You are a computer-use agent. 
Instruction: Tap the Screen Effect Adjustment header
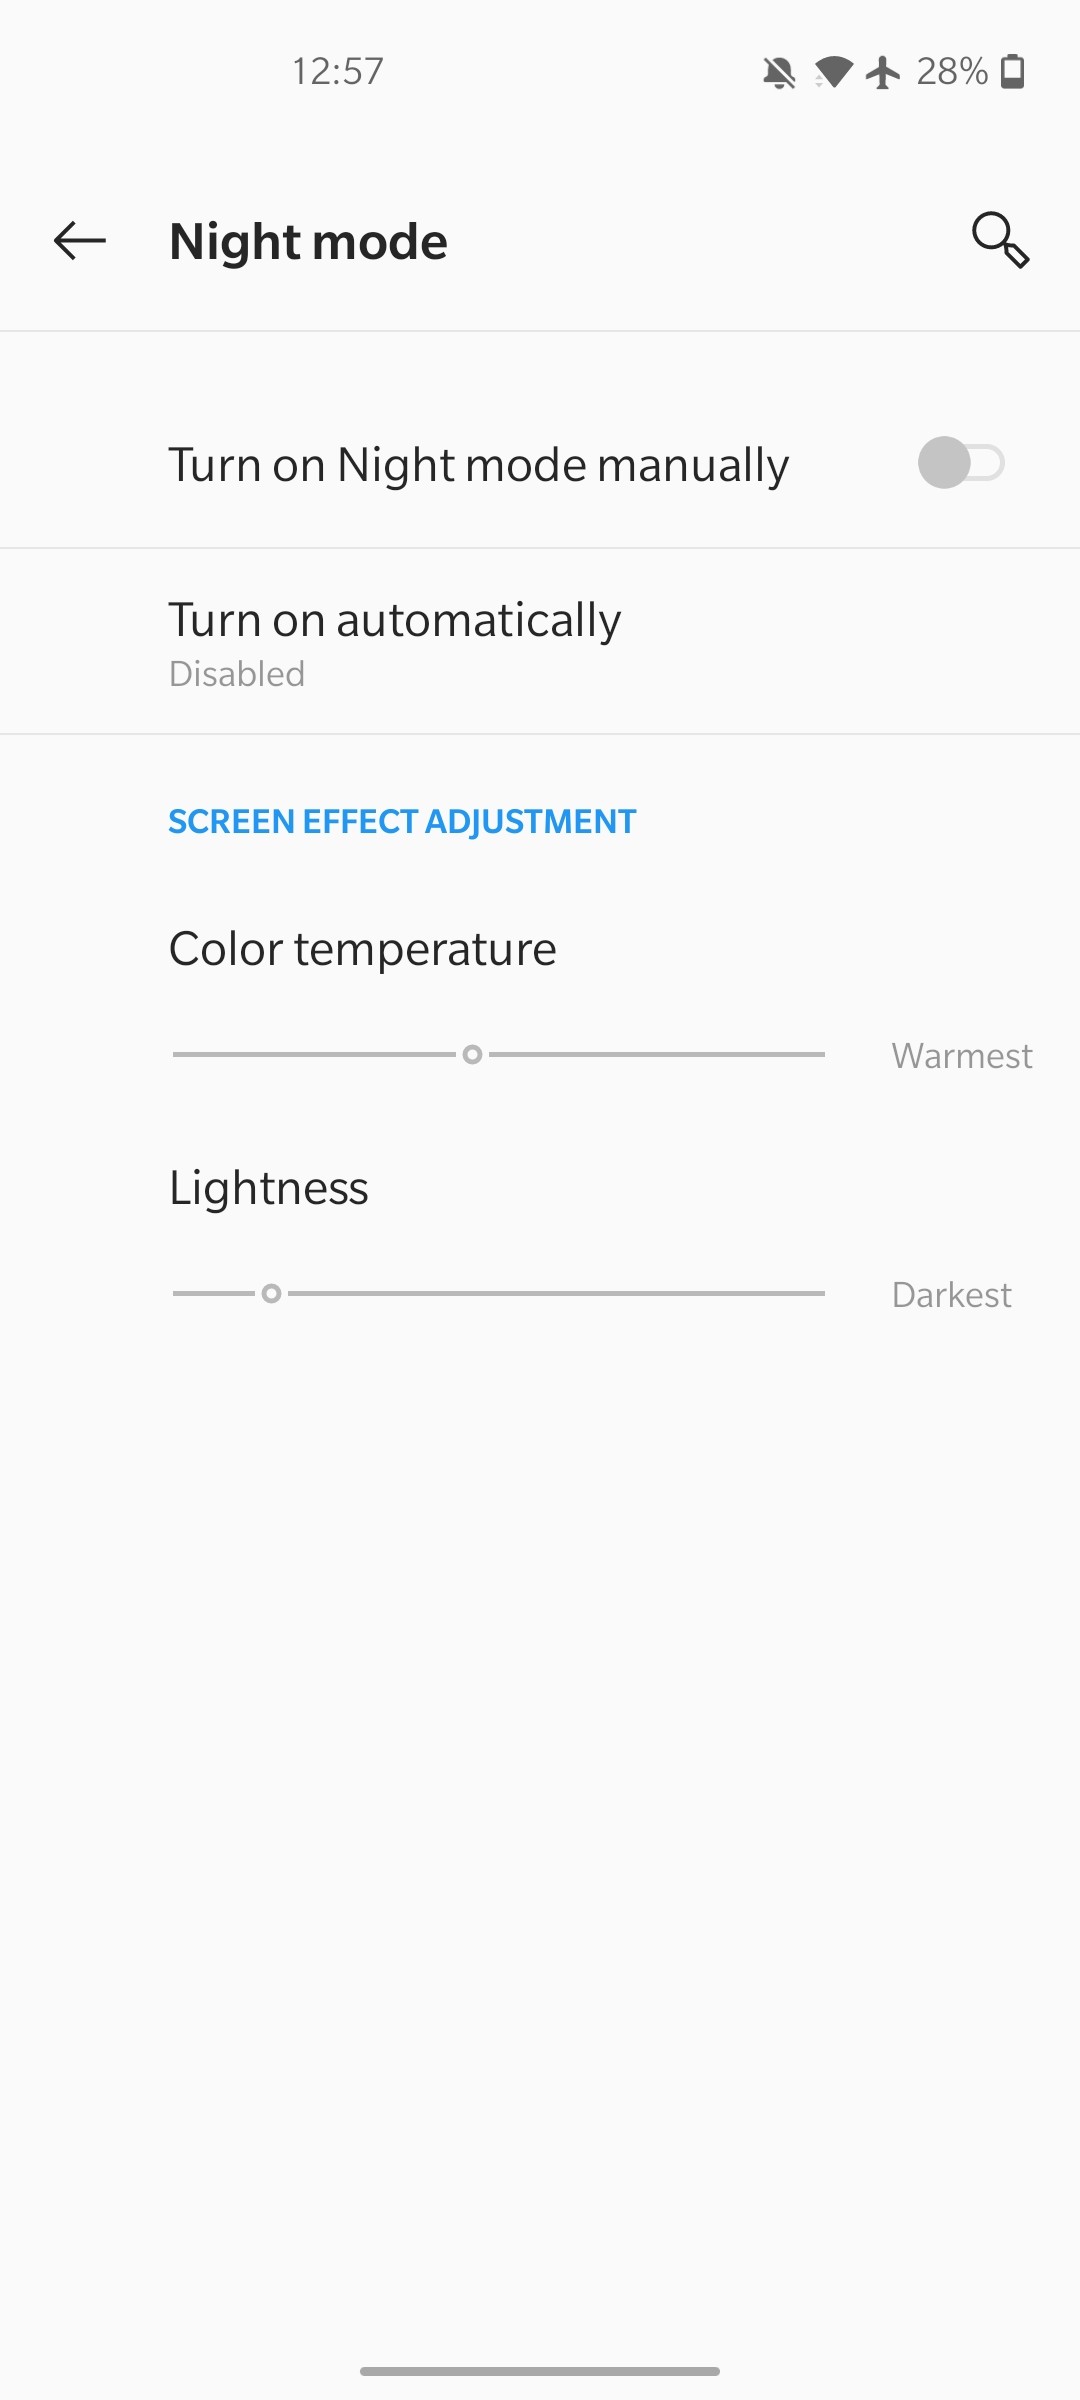402,821
